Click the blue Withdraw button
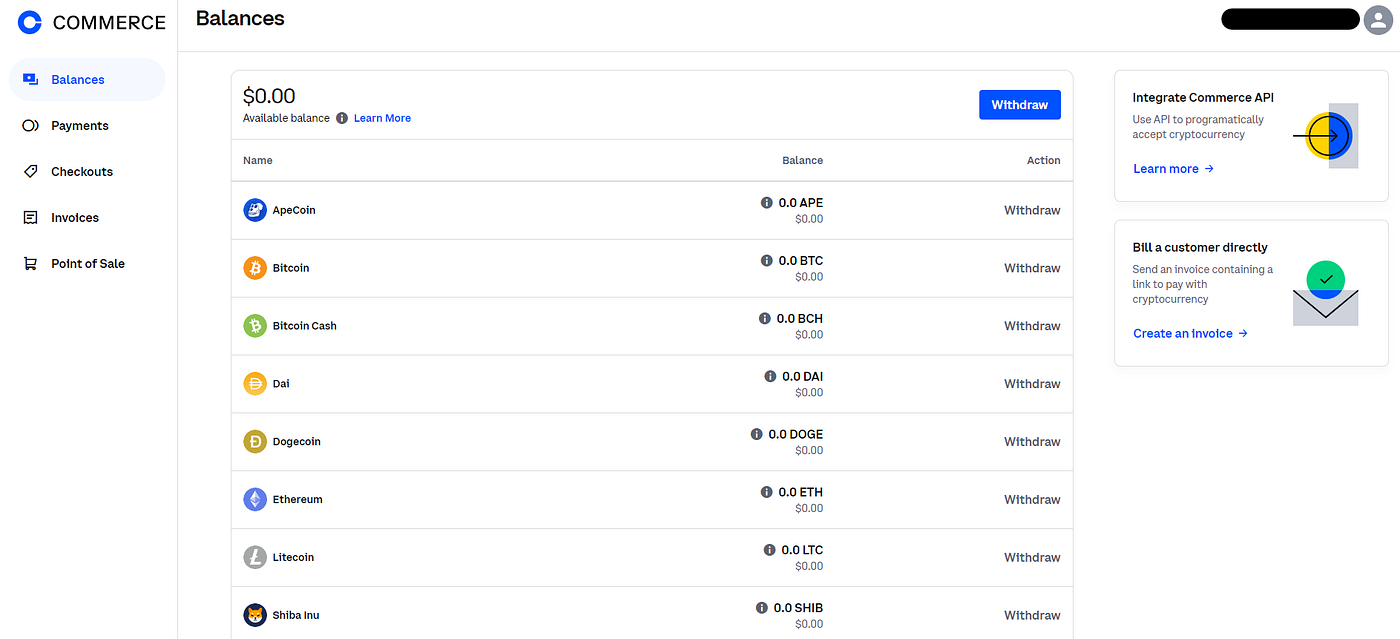Screen dimensions: 1400x639 tap(1019, 105)
